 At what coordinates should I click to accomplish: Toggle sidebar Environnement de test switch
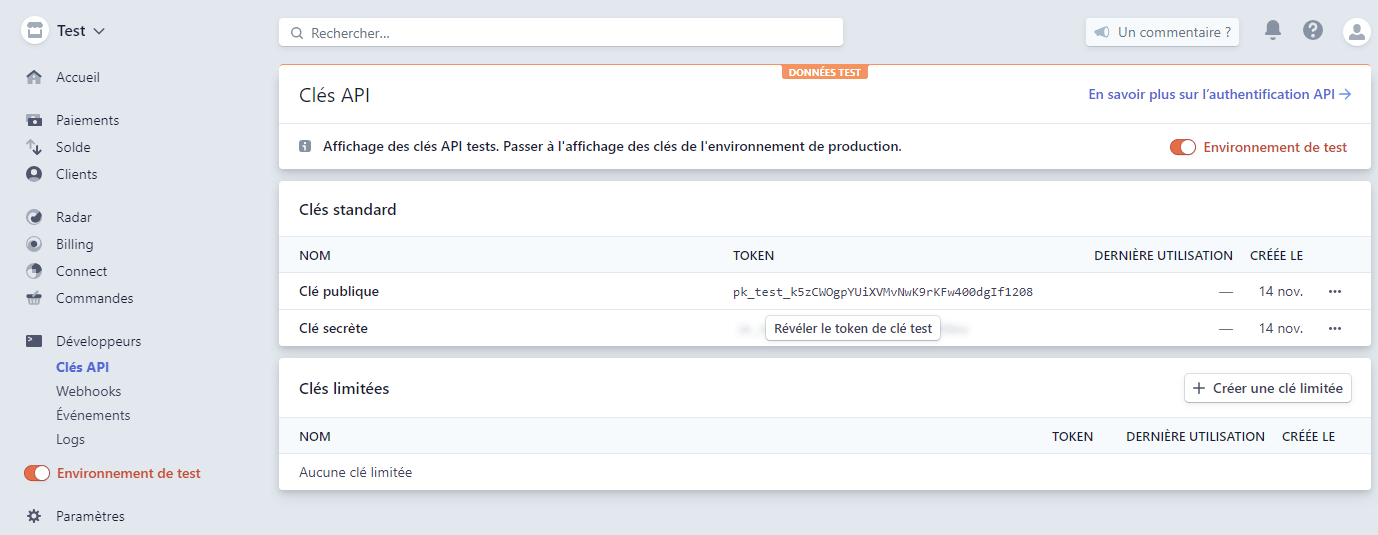tap(37, 473)
